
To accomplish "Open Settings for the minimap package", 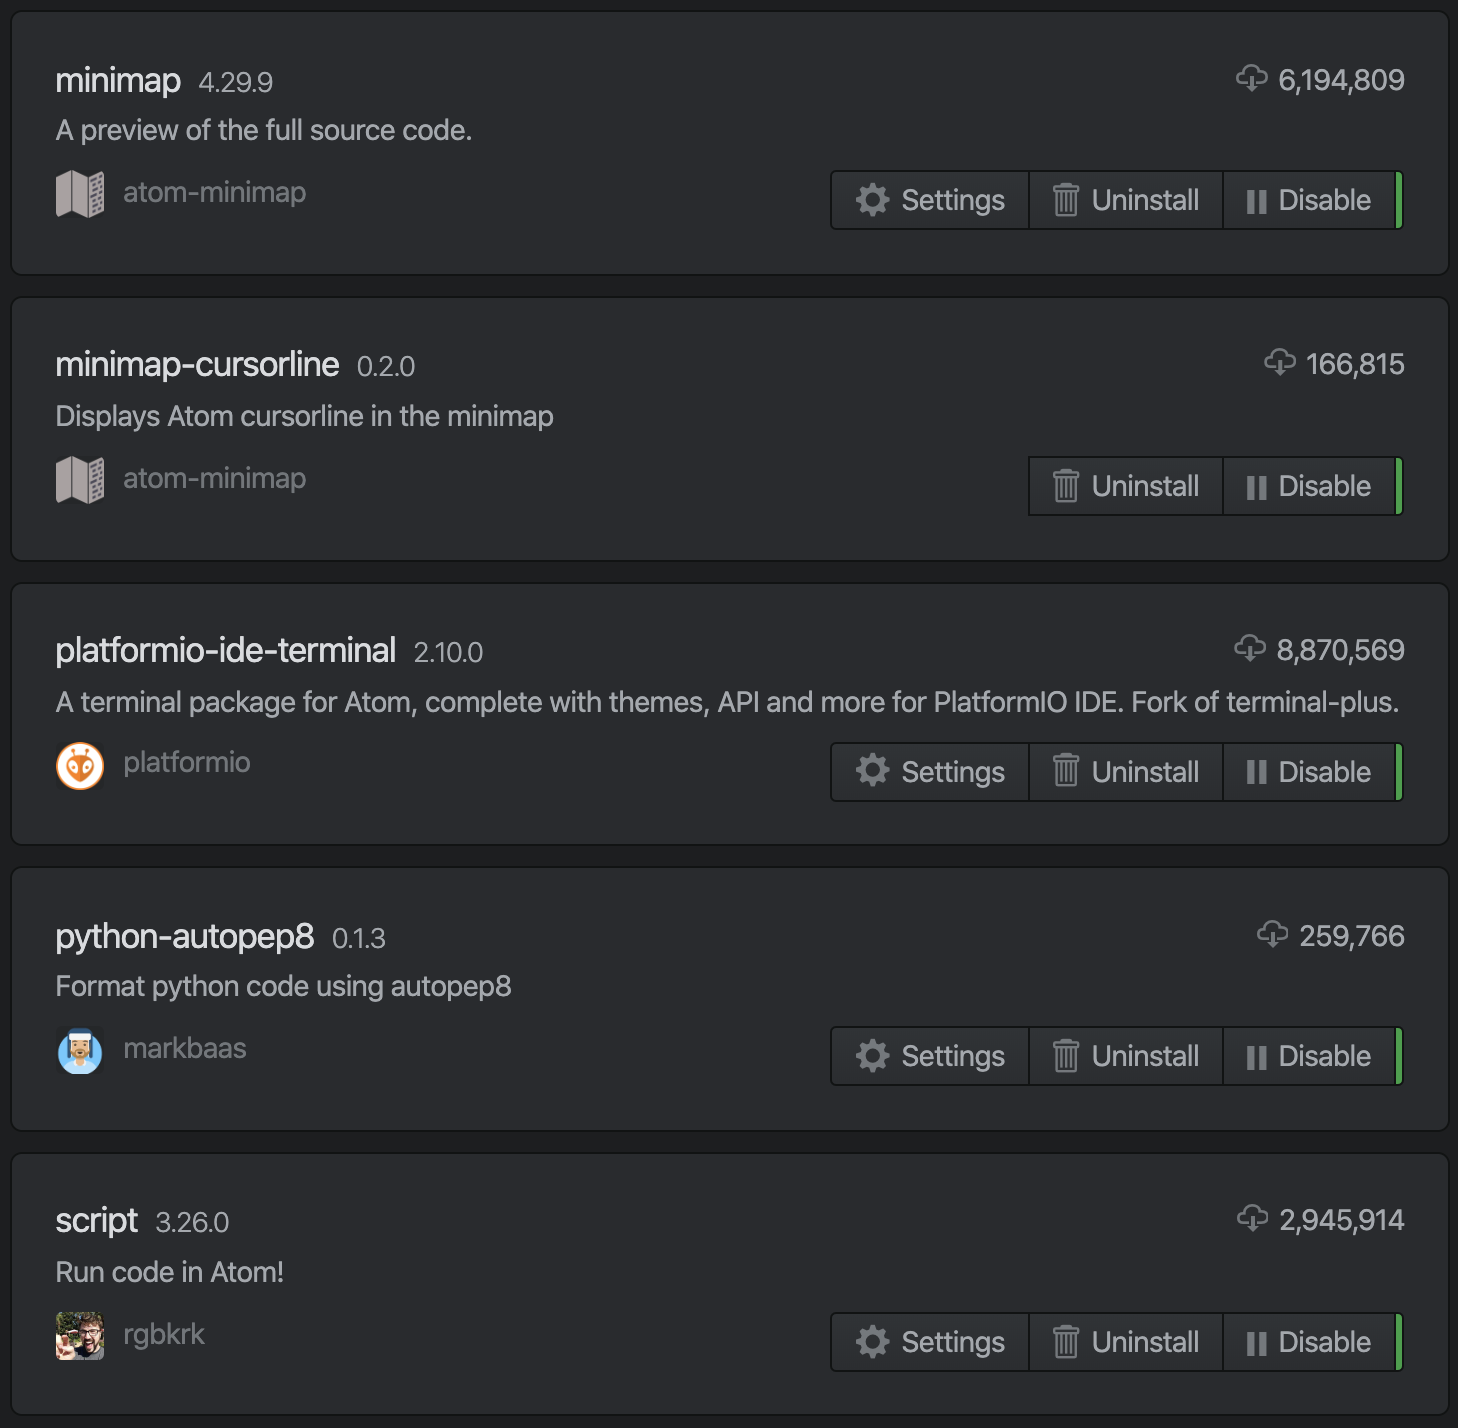I will pyautogui.click(x=929, y=200).
